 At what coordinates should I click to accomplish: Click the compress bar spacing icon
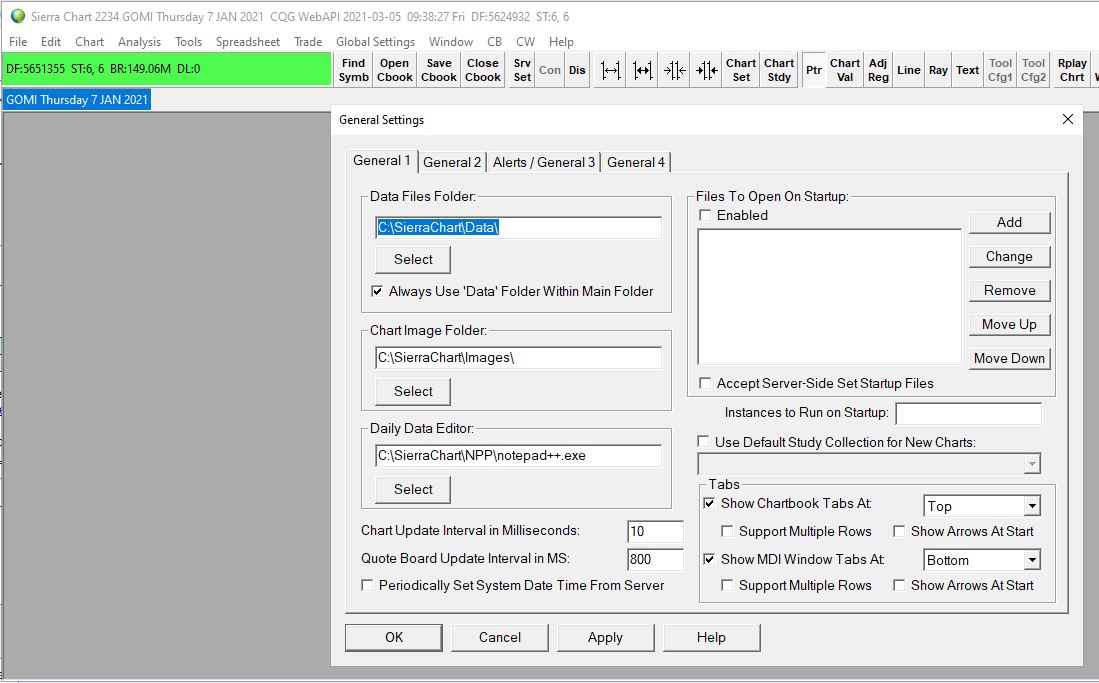tap(674, 70)
